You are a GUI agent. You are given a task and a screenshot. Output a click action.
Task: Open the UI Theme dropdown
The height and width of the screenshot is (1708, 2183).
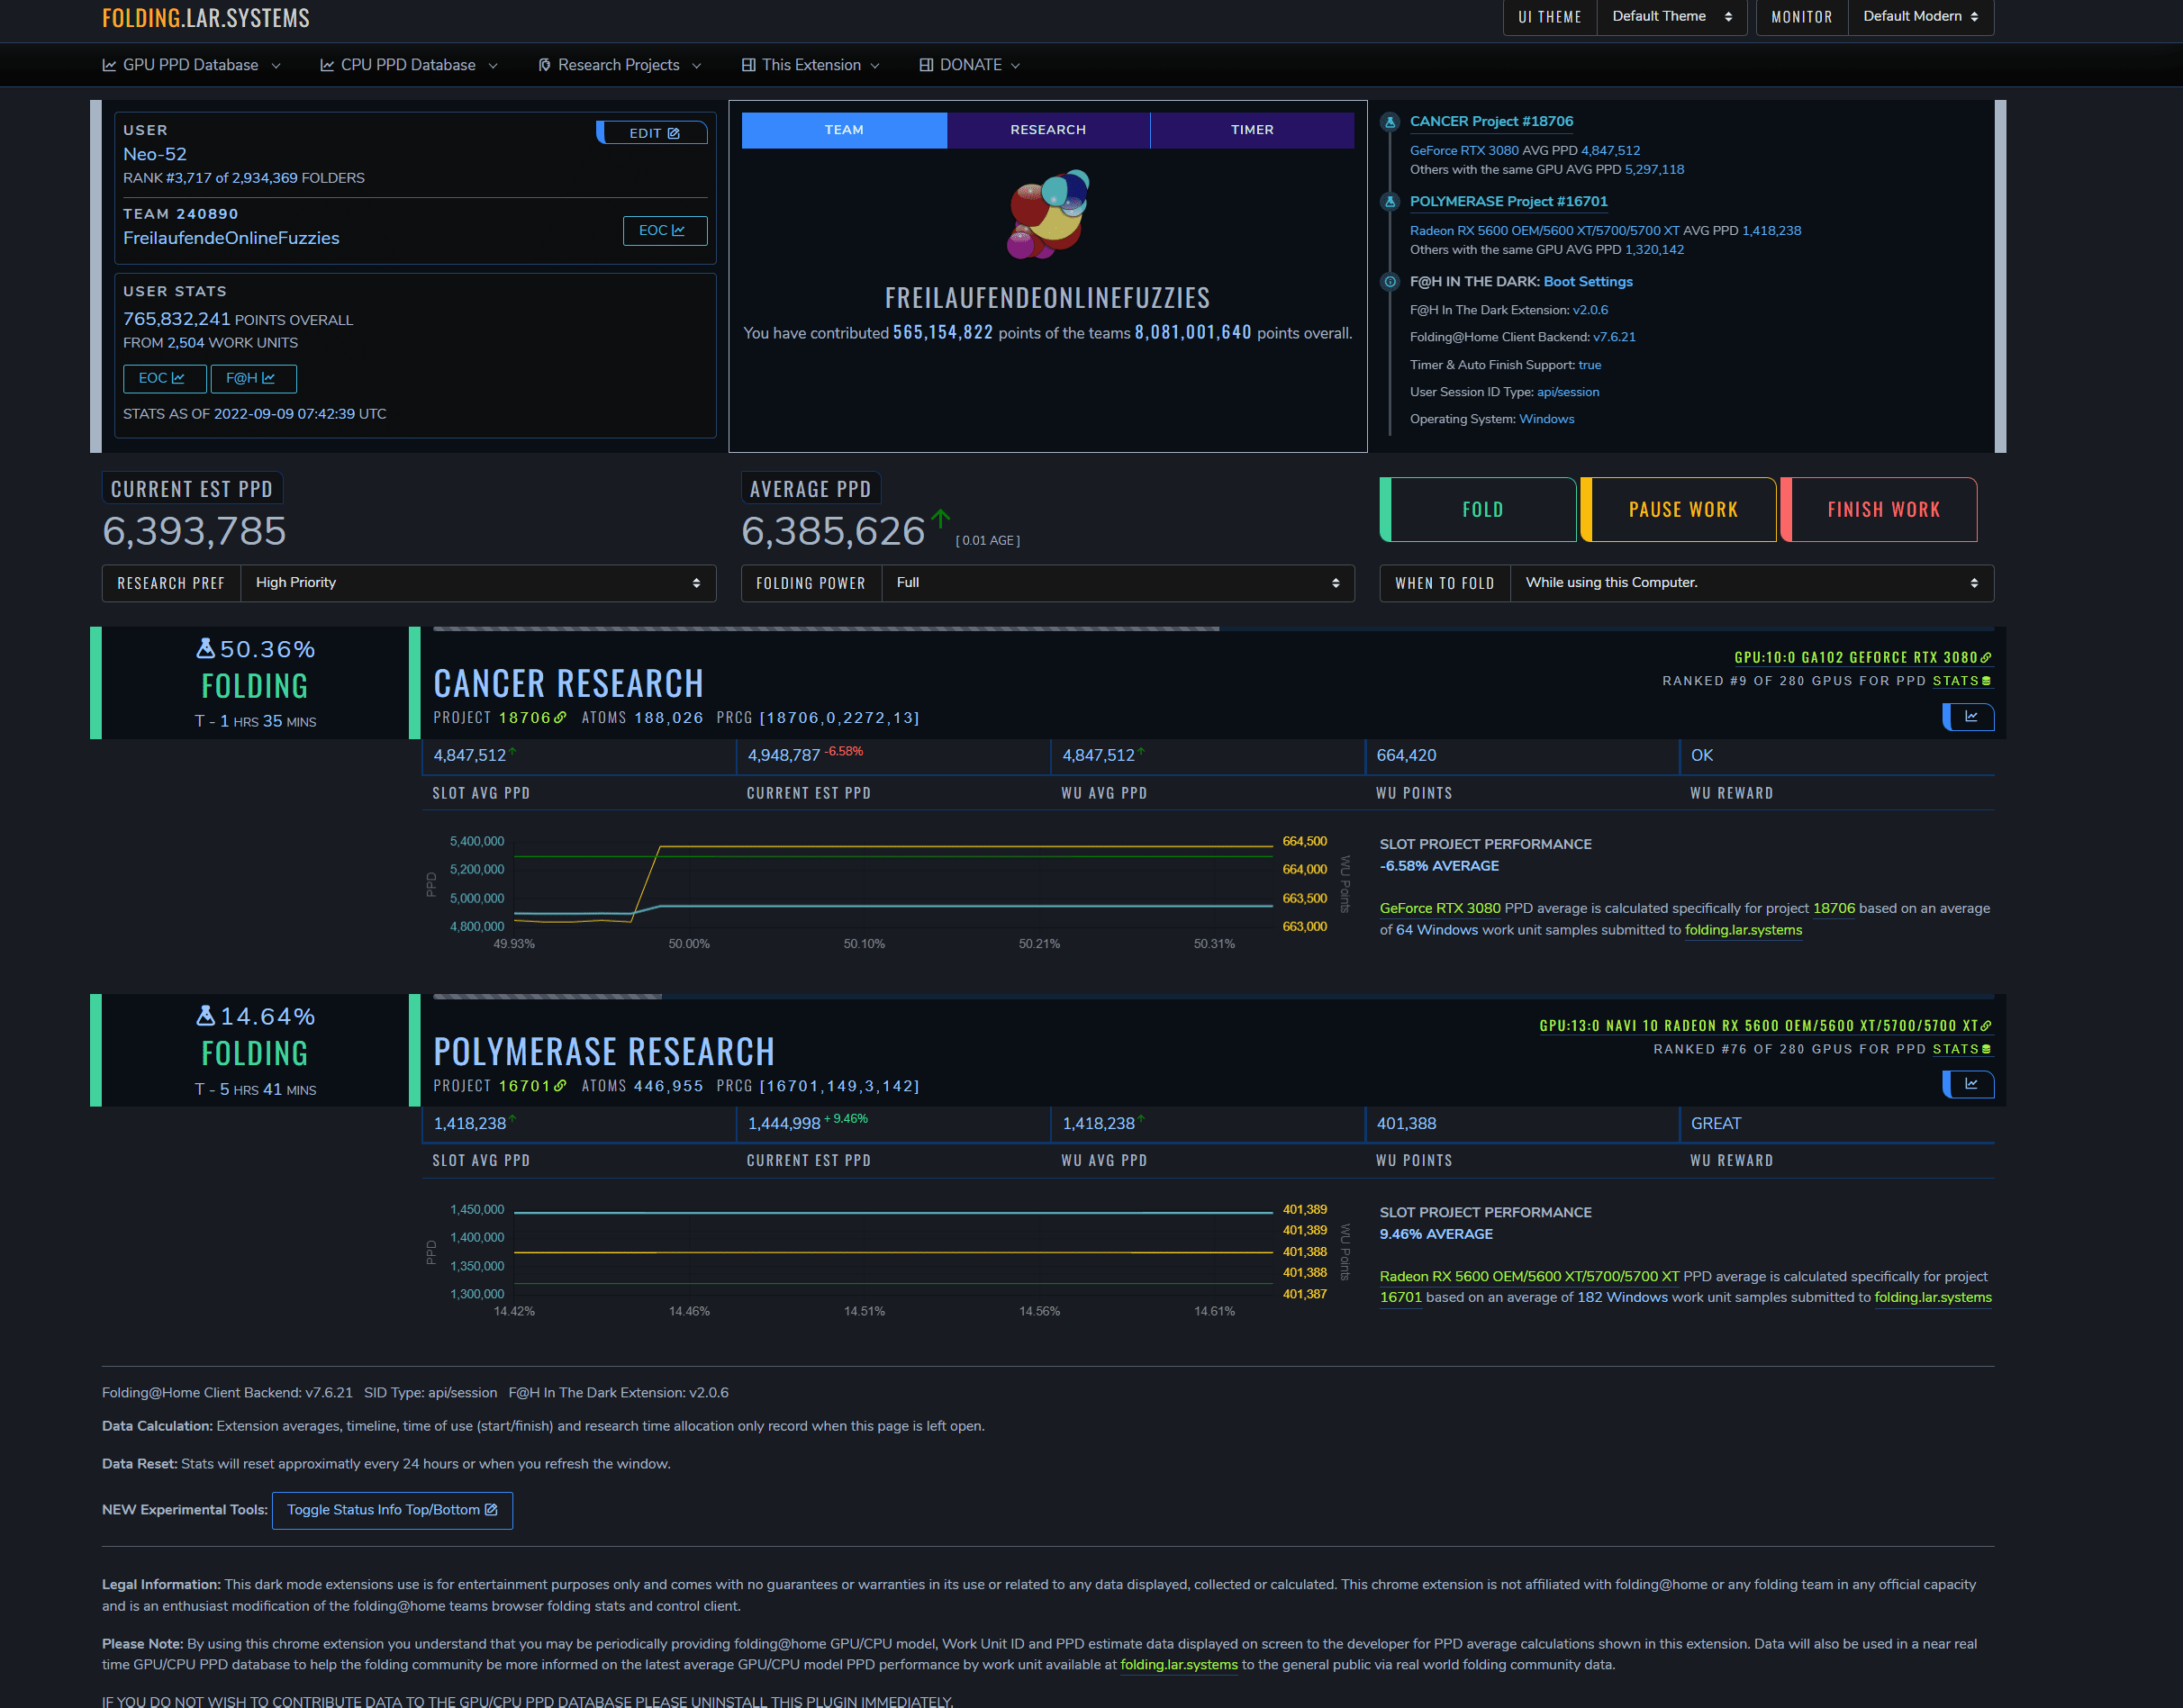1671,17
